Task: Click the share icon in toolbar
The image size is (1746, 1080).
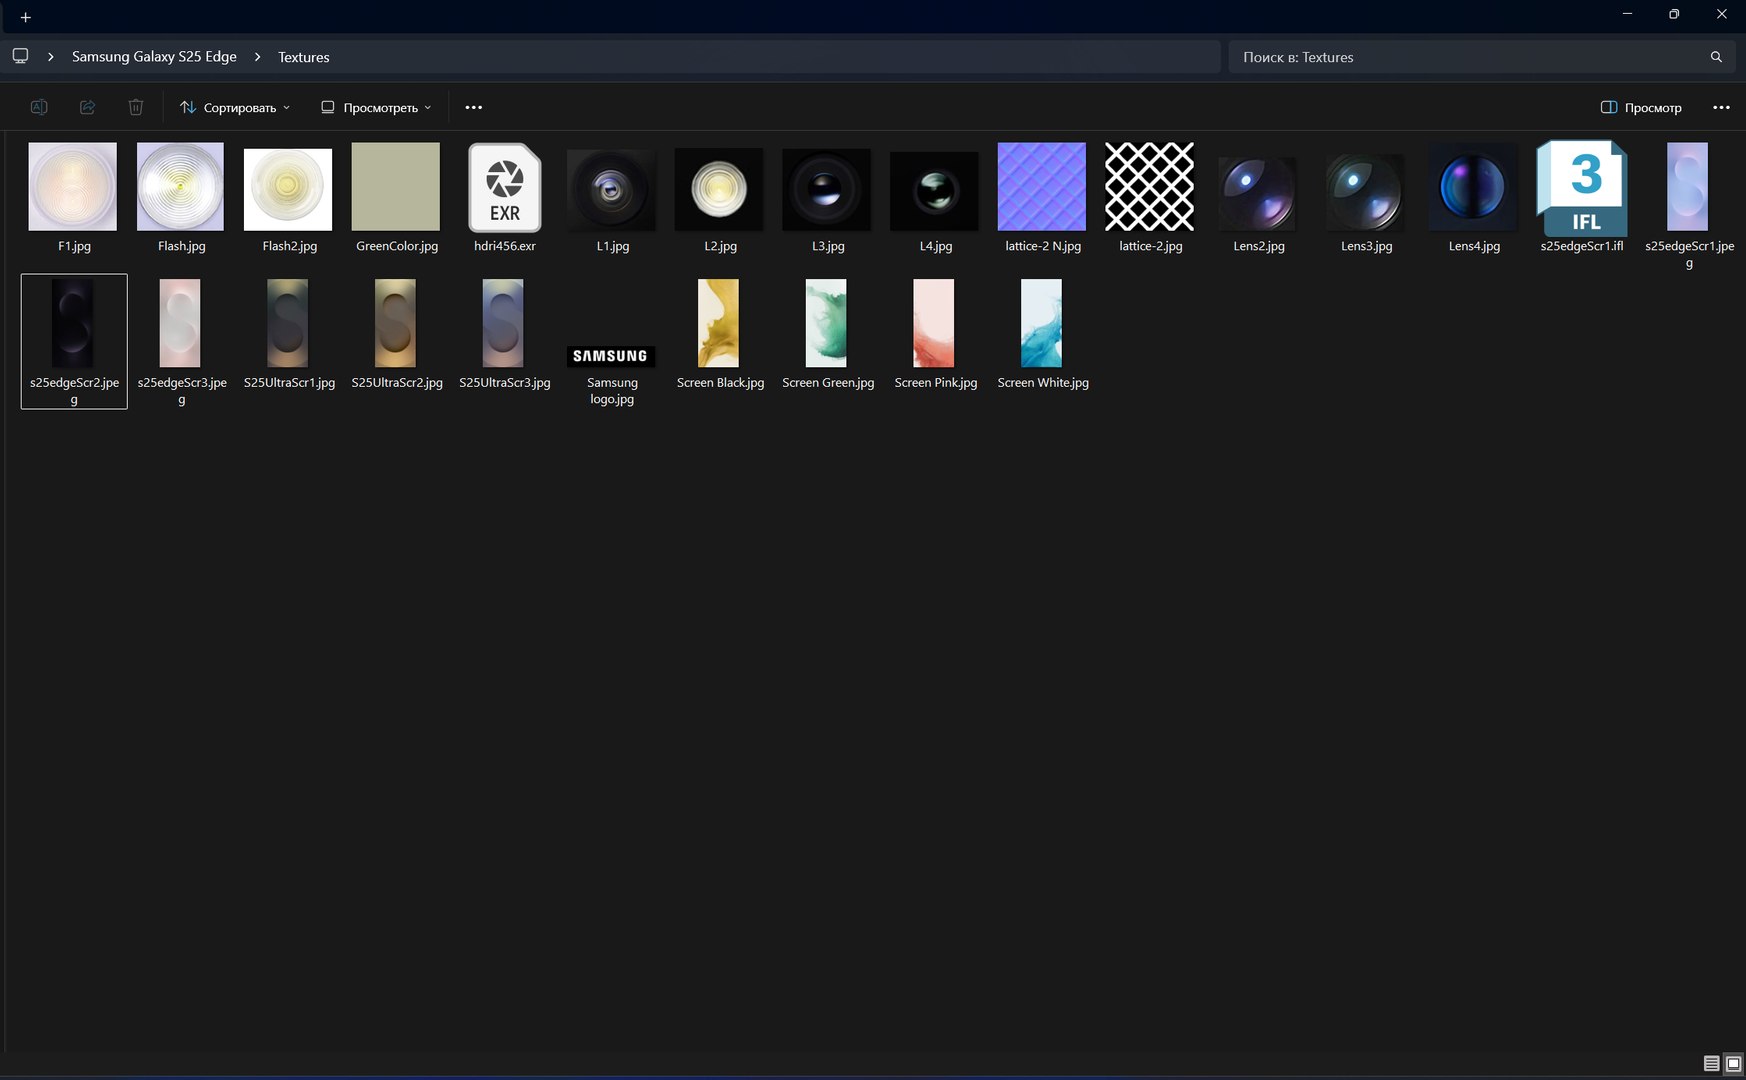Action: pos(87,107)
